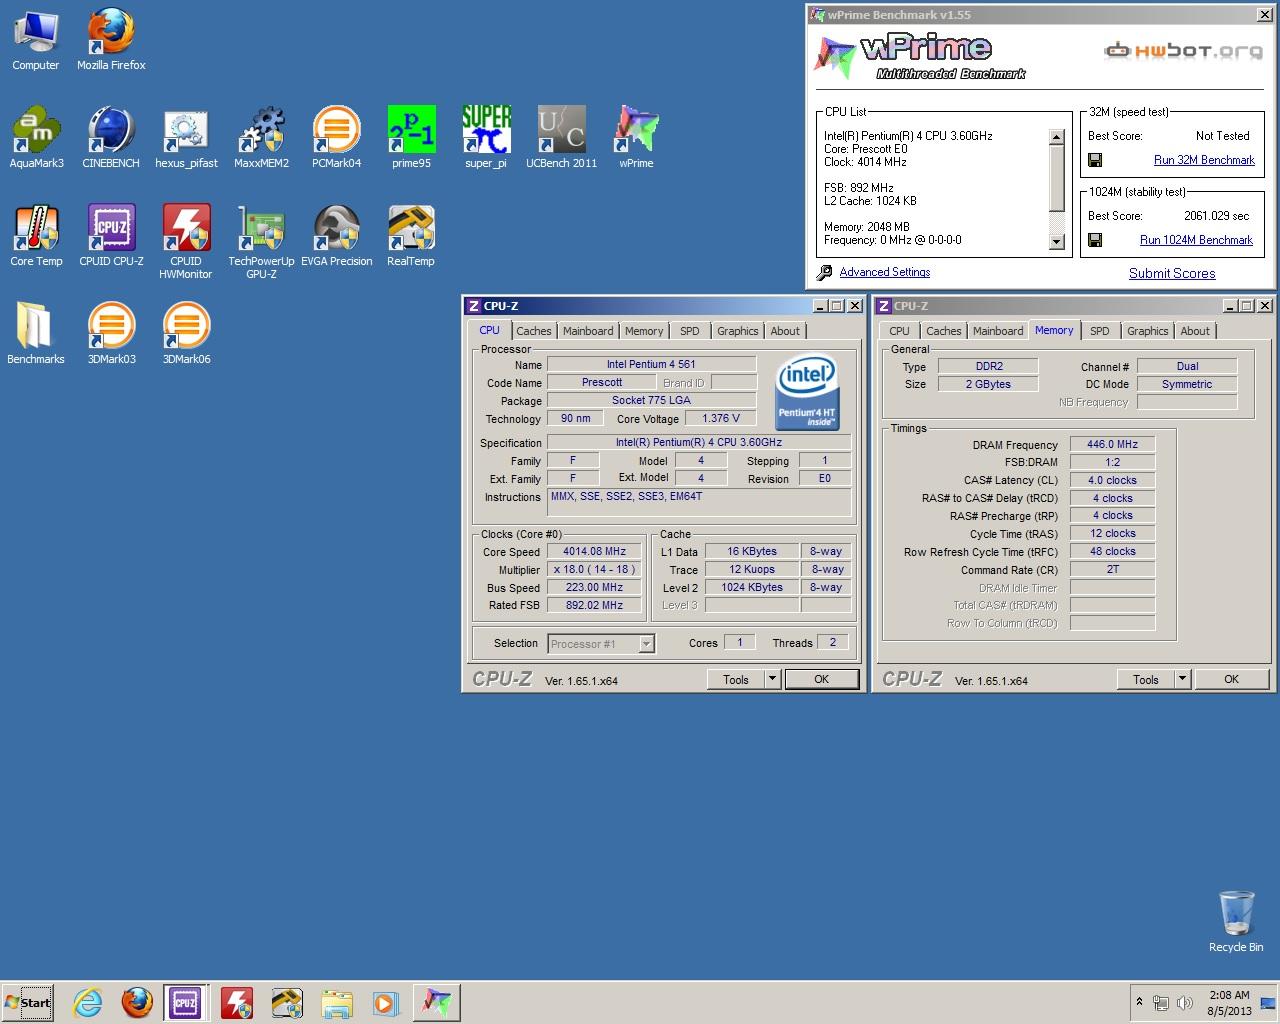
Task: Click the CPU List scroll down arrow
Action: click(1057, 241)
